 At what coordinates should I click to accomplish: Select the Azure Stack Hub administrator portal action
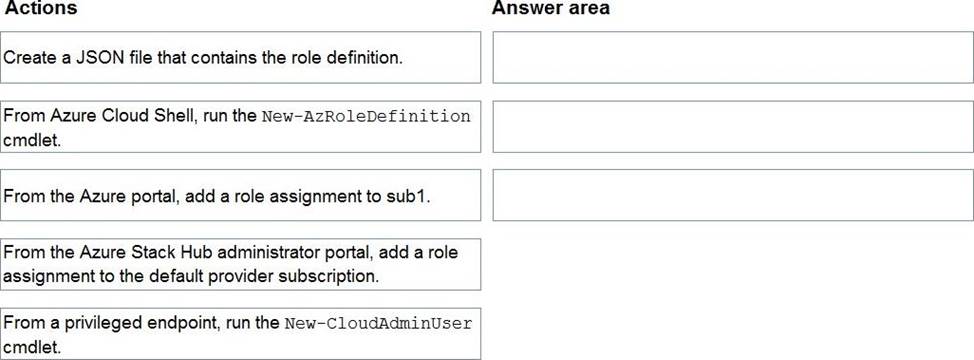click(240, 264)
